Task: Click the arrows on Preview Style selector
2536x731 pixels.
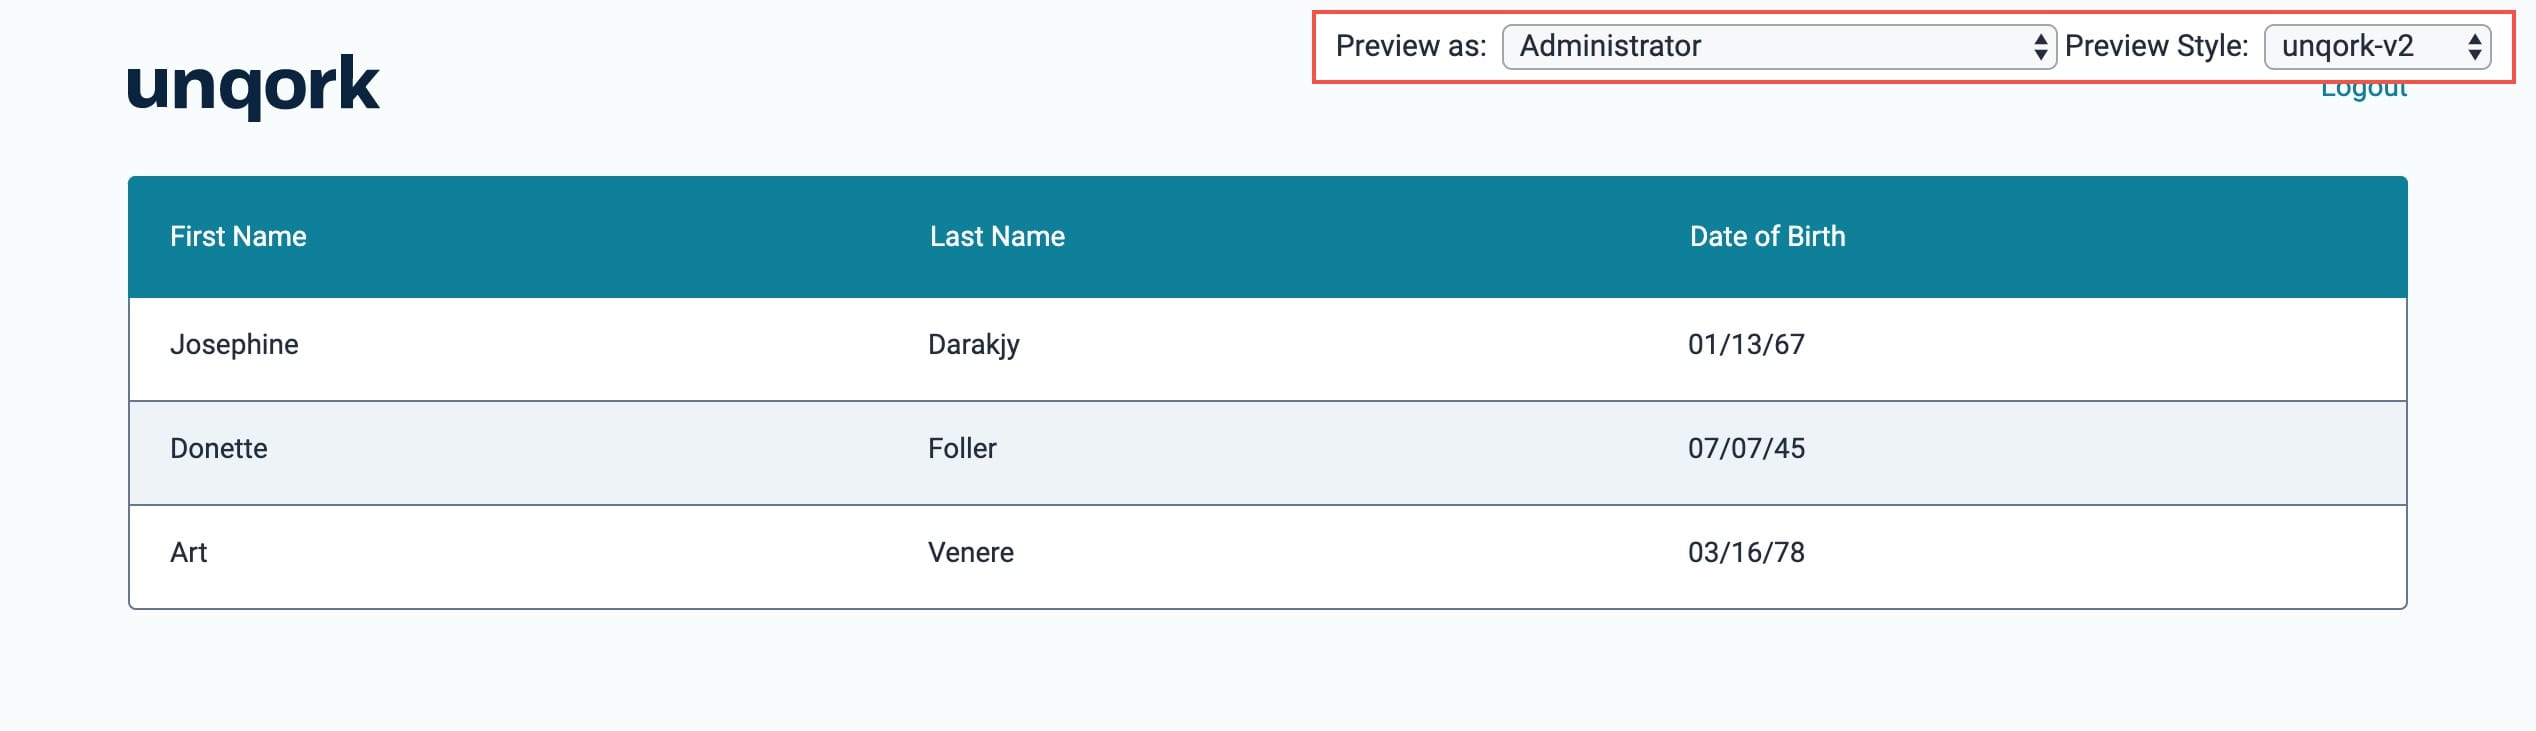Action: [x=2474, y=47]
